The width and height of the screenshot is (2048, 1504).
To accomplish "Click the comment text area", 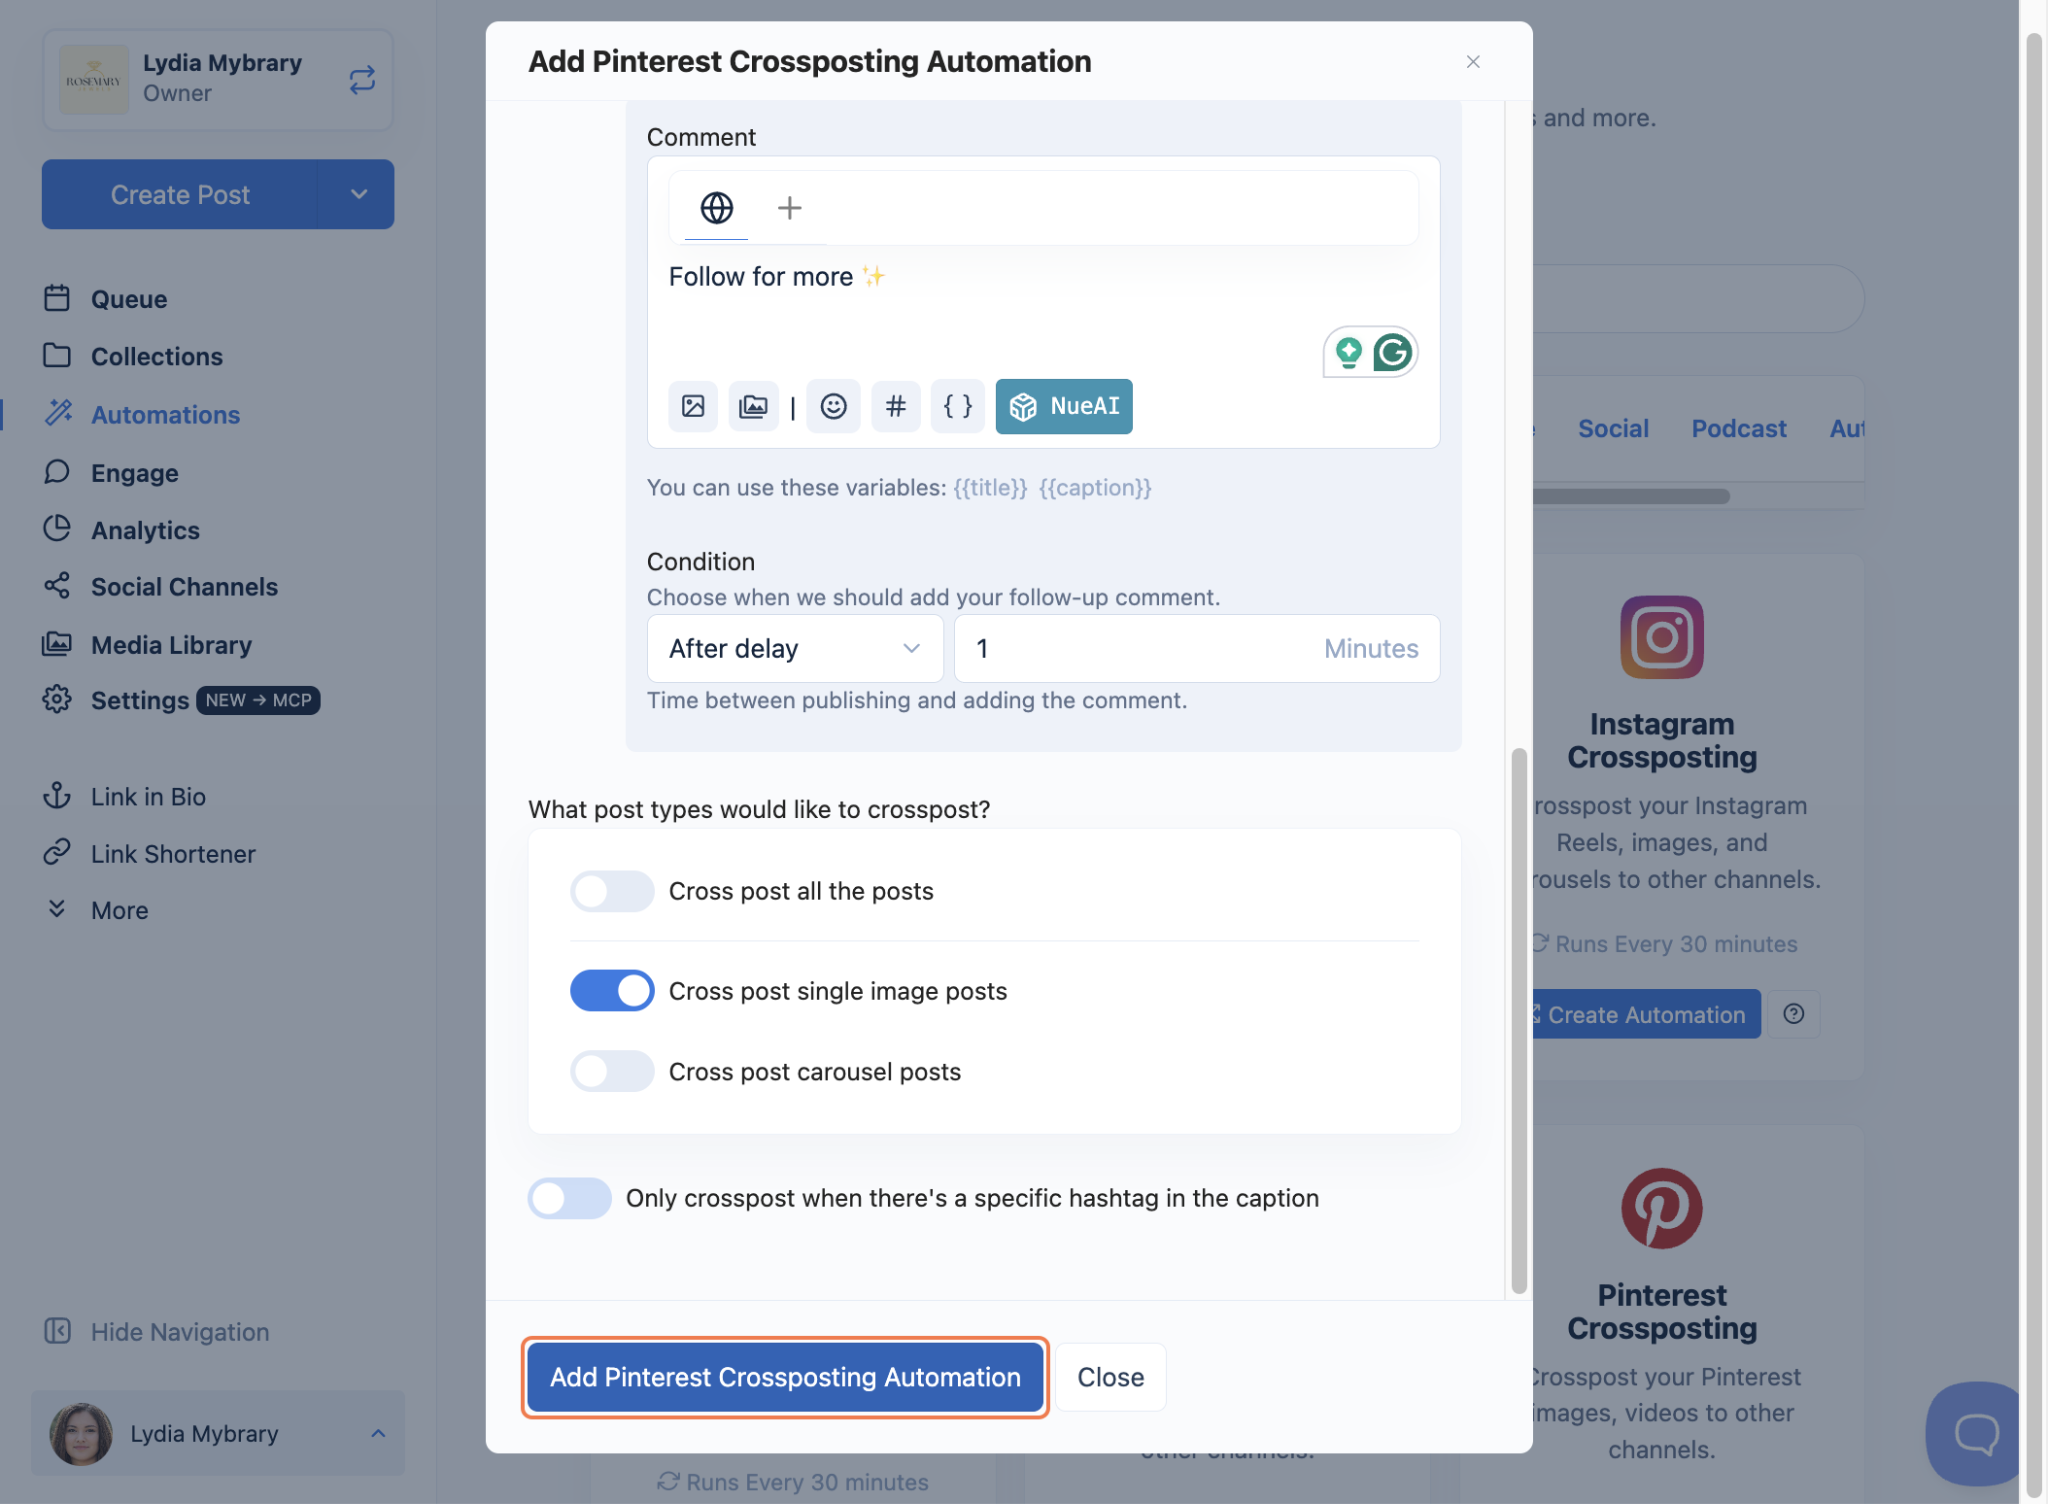I will [1043, 300].
